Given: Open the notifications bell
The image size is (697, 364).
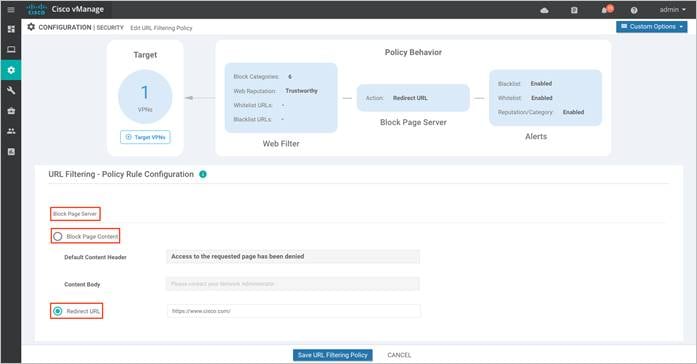Looking at the screenshot, I should click(x=606, y=9).
